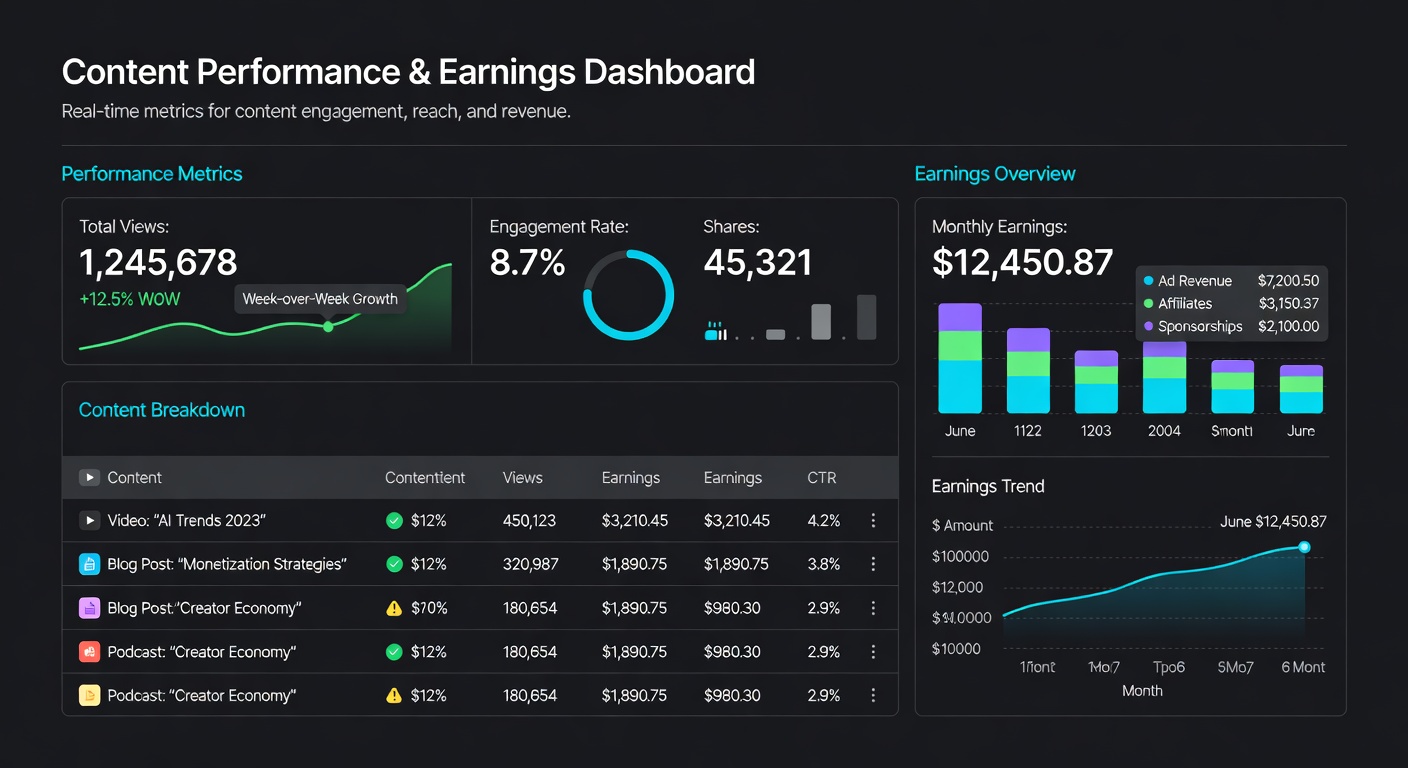Click the 6 Mont axis label on trend chart

[x=1303, y=667]
